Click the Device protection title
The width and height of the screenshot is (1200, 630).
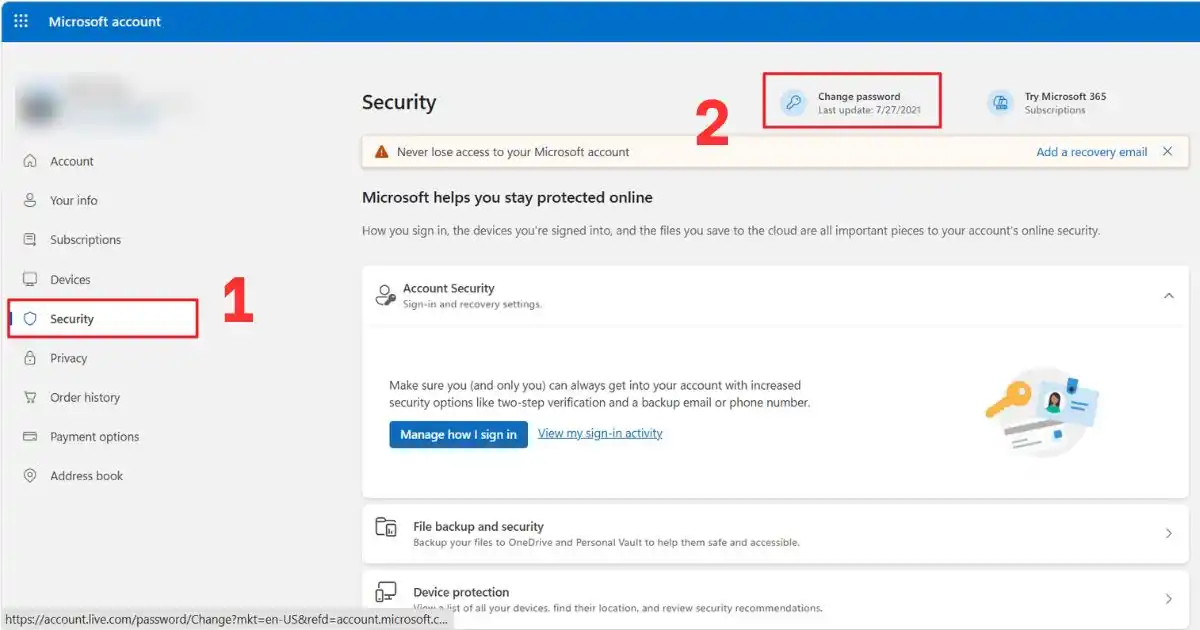click(461, 592)
